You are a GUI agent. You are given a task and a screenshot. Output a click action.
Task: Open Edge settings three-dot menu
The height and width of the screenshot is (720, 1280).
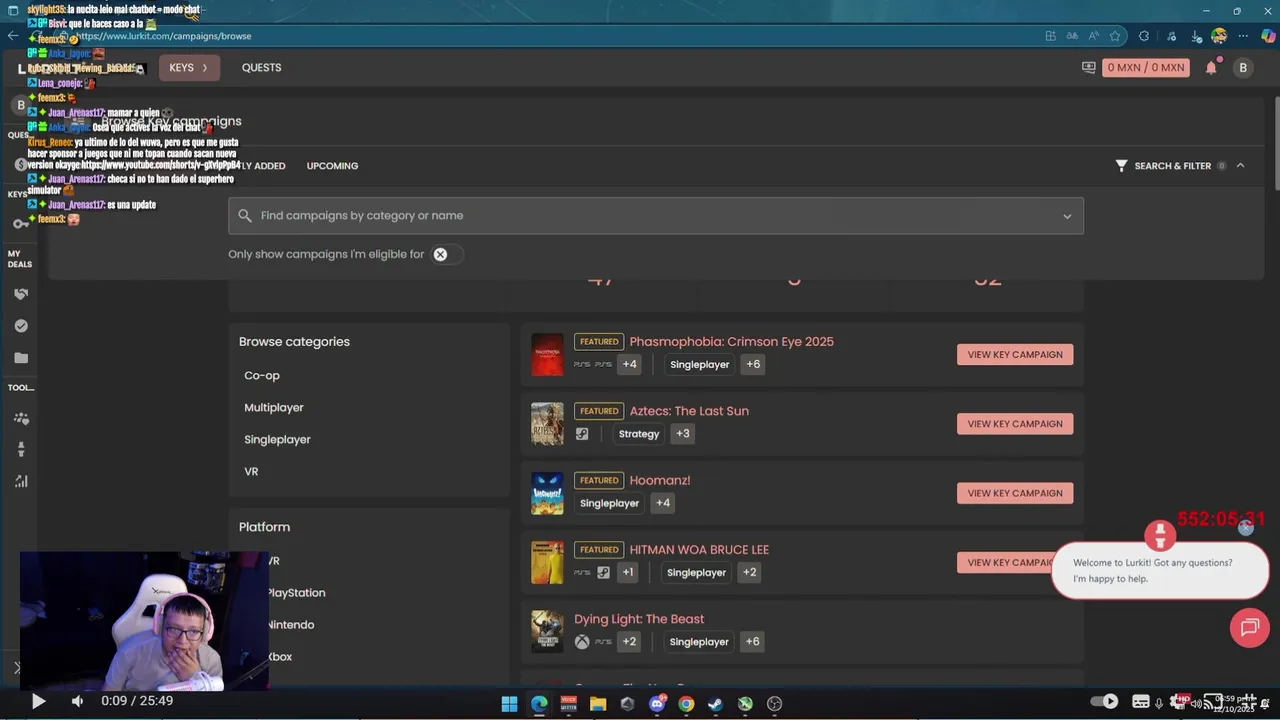(x=1243, y=36)
